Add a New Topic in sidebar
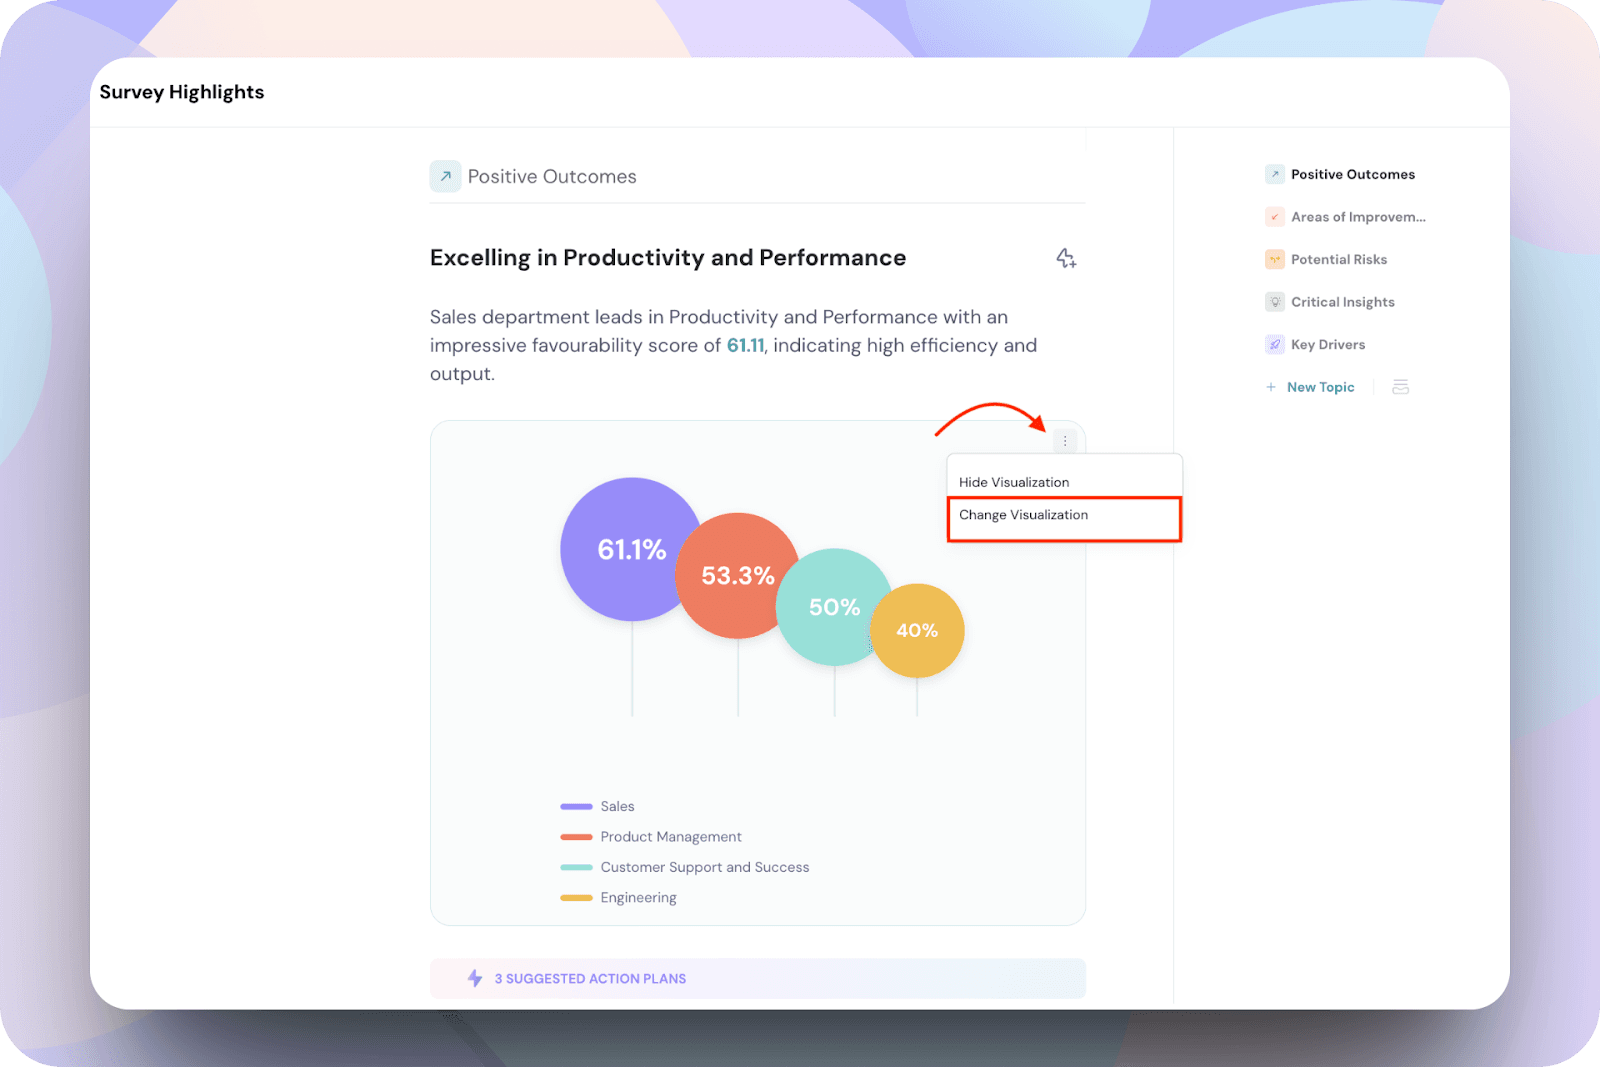Image resolution: width=1600 pixels, height=1067 pixels. coord(1320,387)
